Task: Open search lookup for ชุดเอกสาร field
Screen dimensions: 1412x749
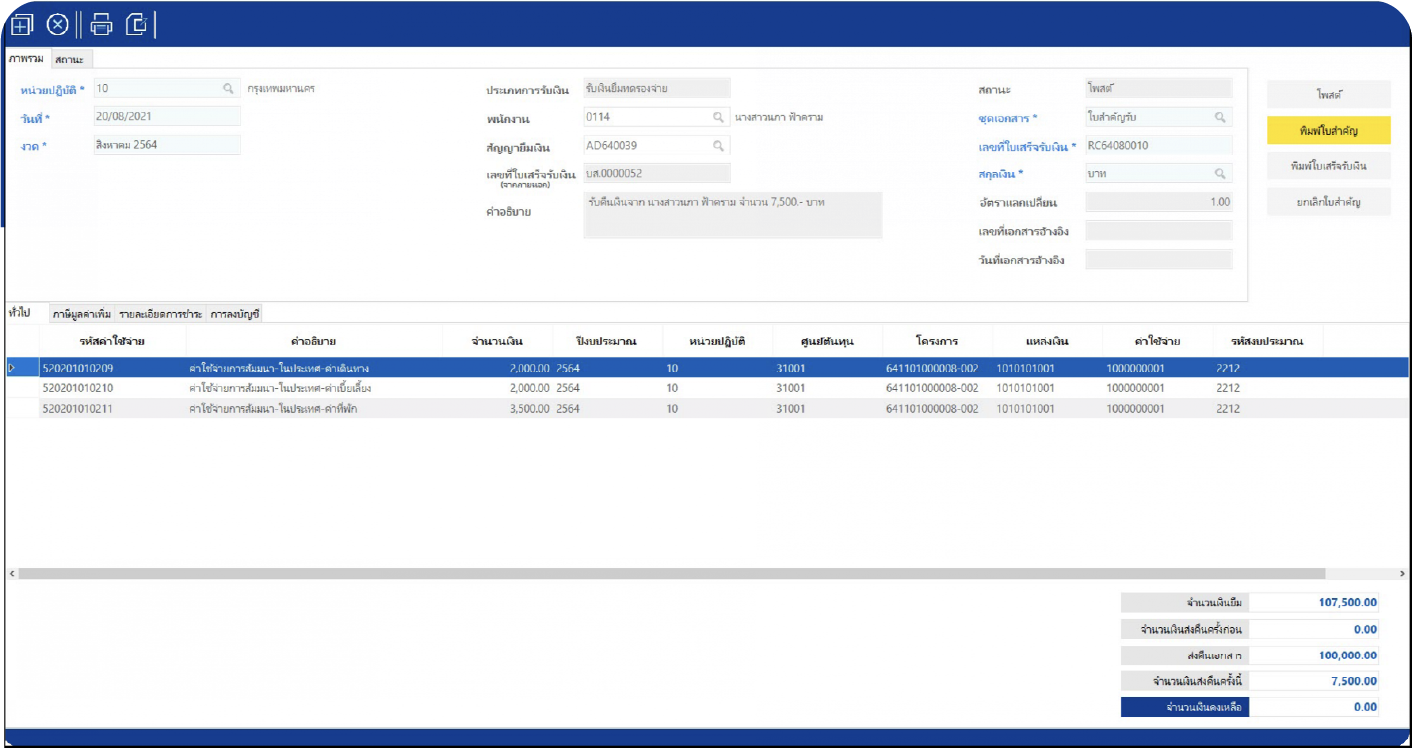Action: 1220,117
